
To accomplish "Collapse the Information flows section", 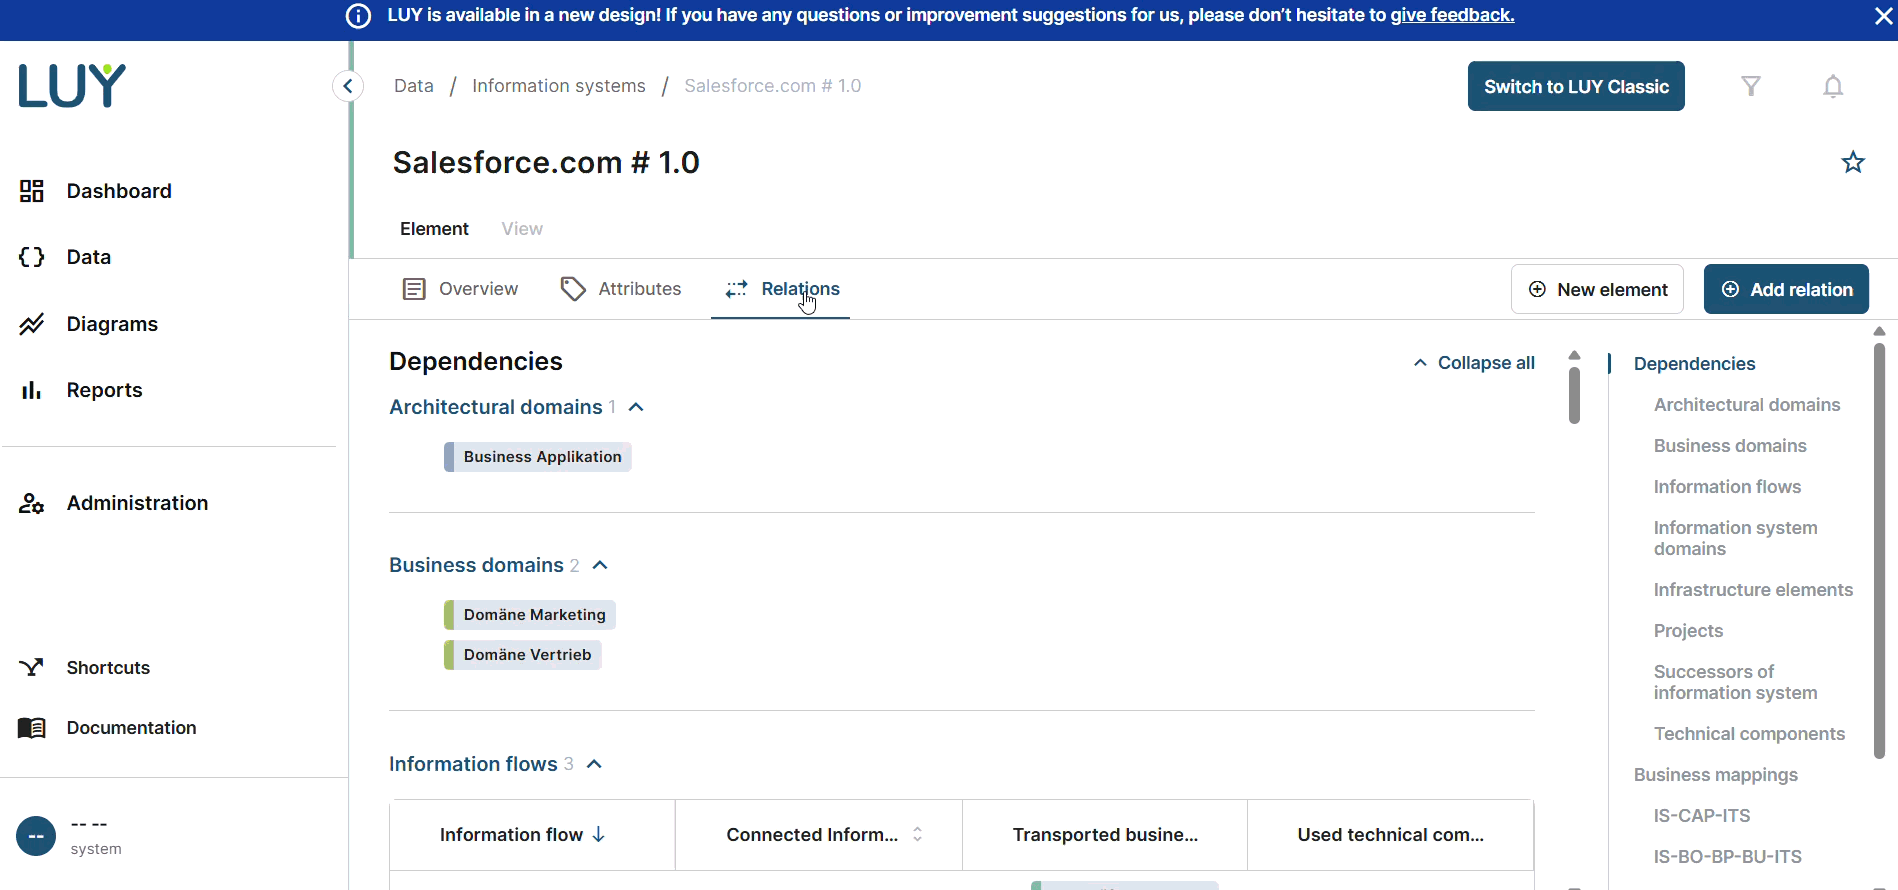I will pos(594,764).
